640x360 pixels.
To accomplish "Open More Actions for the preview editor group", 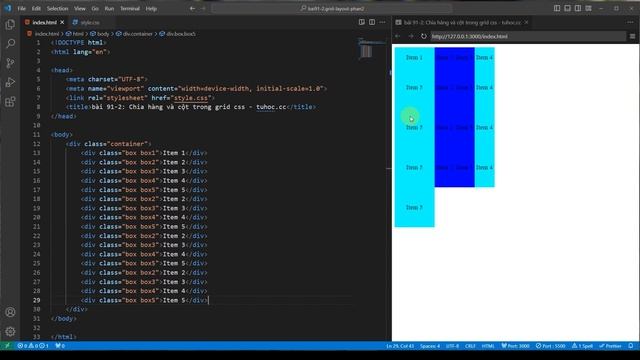I will coord(631,22).
